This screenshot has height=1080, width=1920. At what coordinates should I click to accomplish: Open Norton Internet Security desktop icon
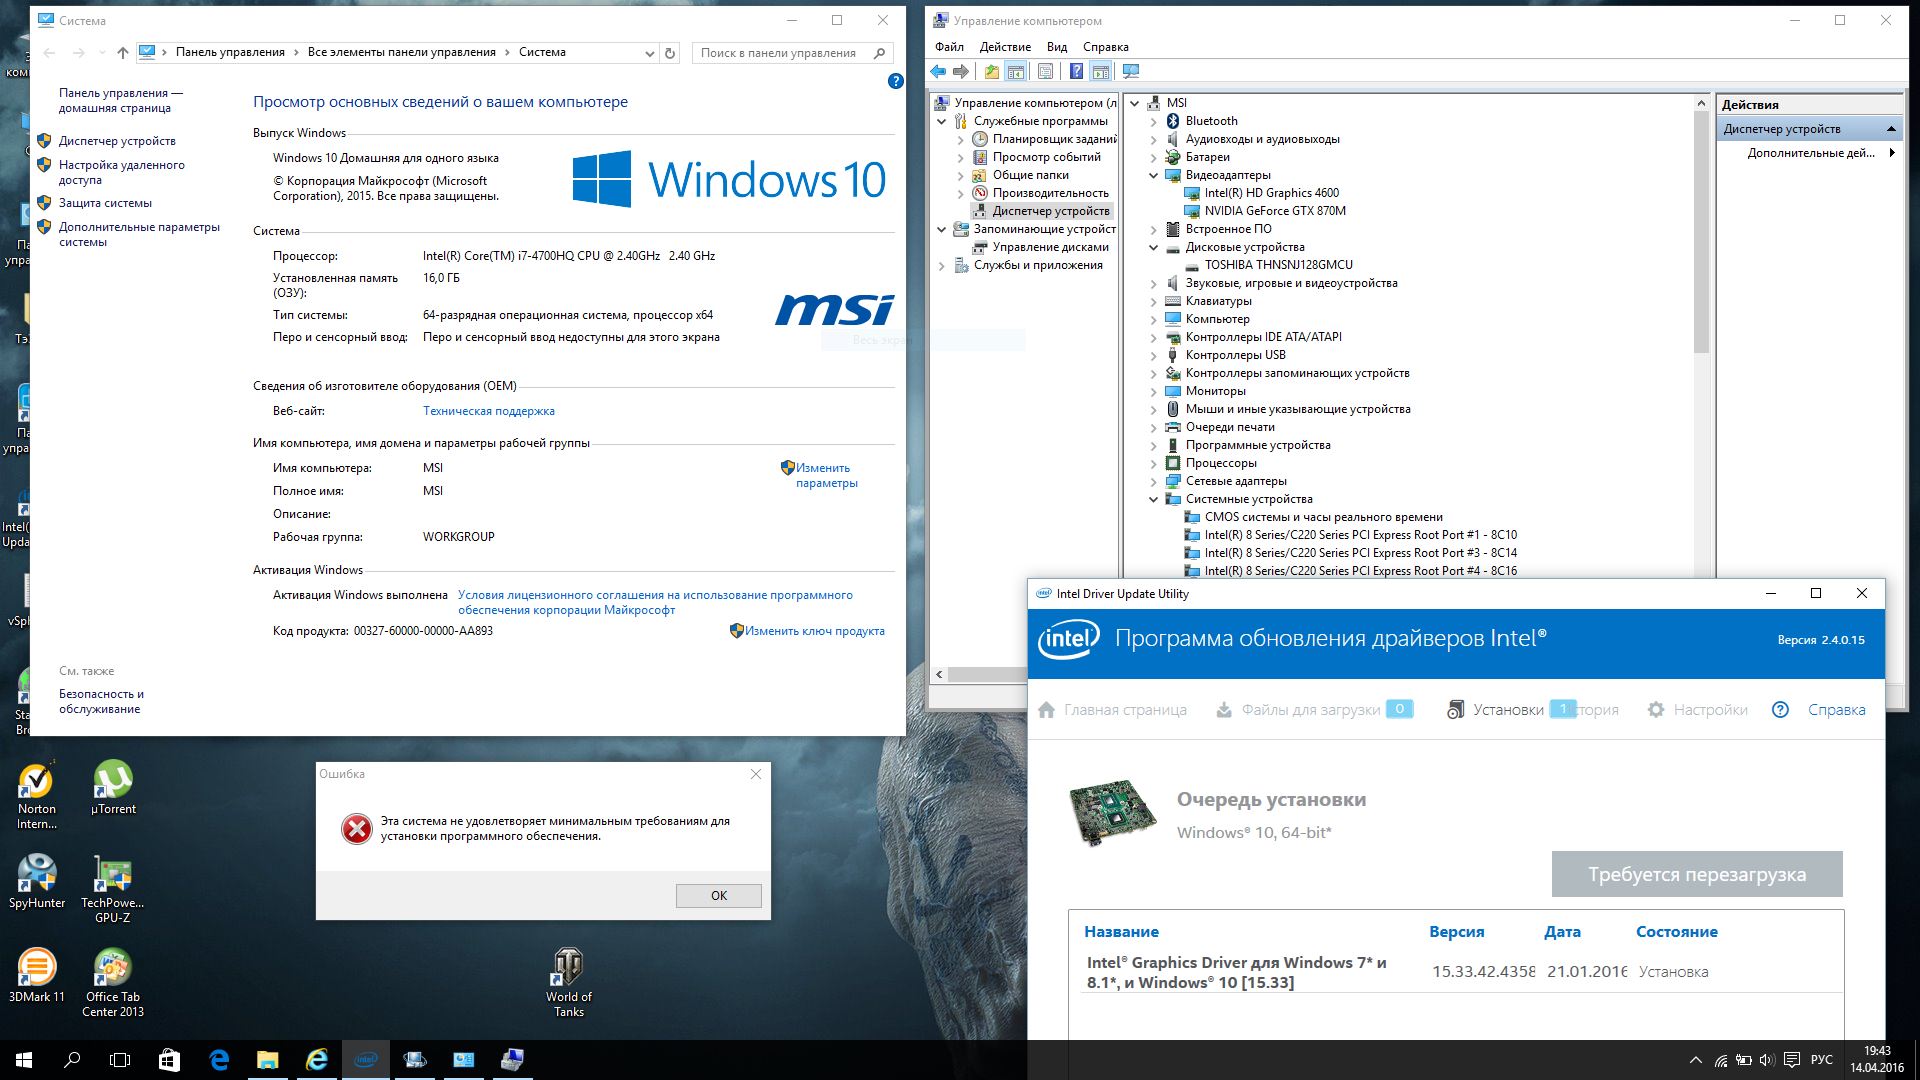[x=37, y=796]
